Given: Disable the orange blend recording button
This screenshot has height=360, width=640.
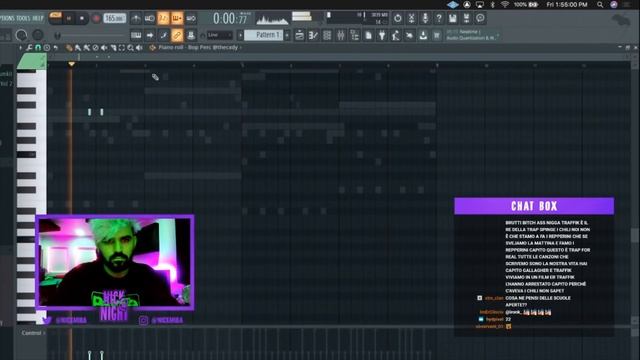Looking at the screenshot, I should [x=177, y=18].
